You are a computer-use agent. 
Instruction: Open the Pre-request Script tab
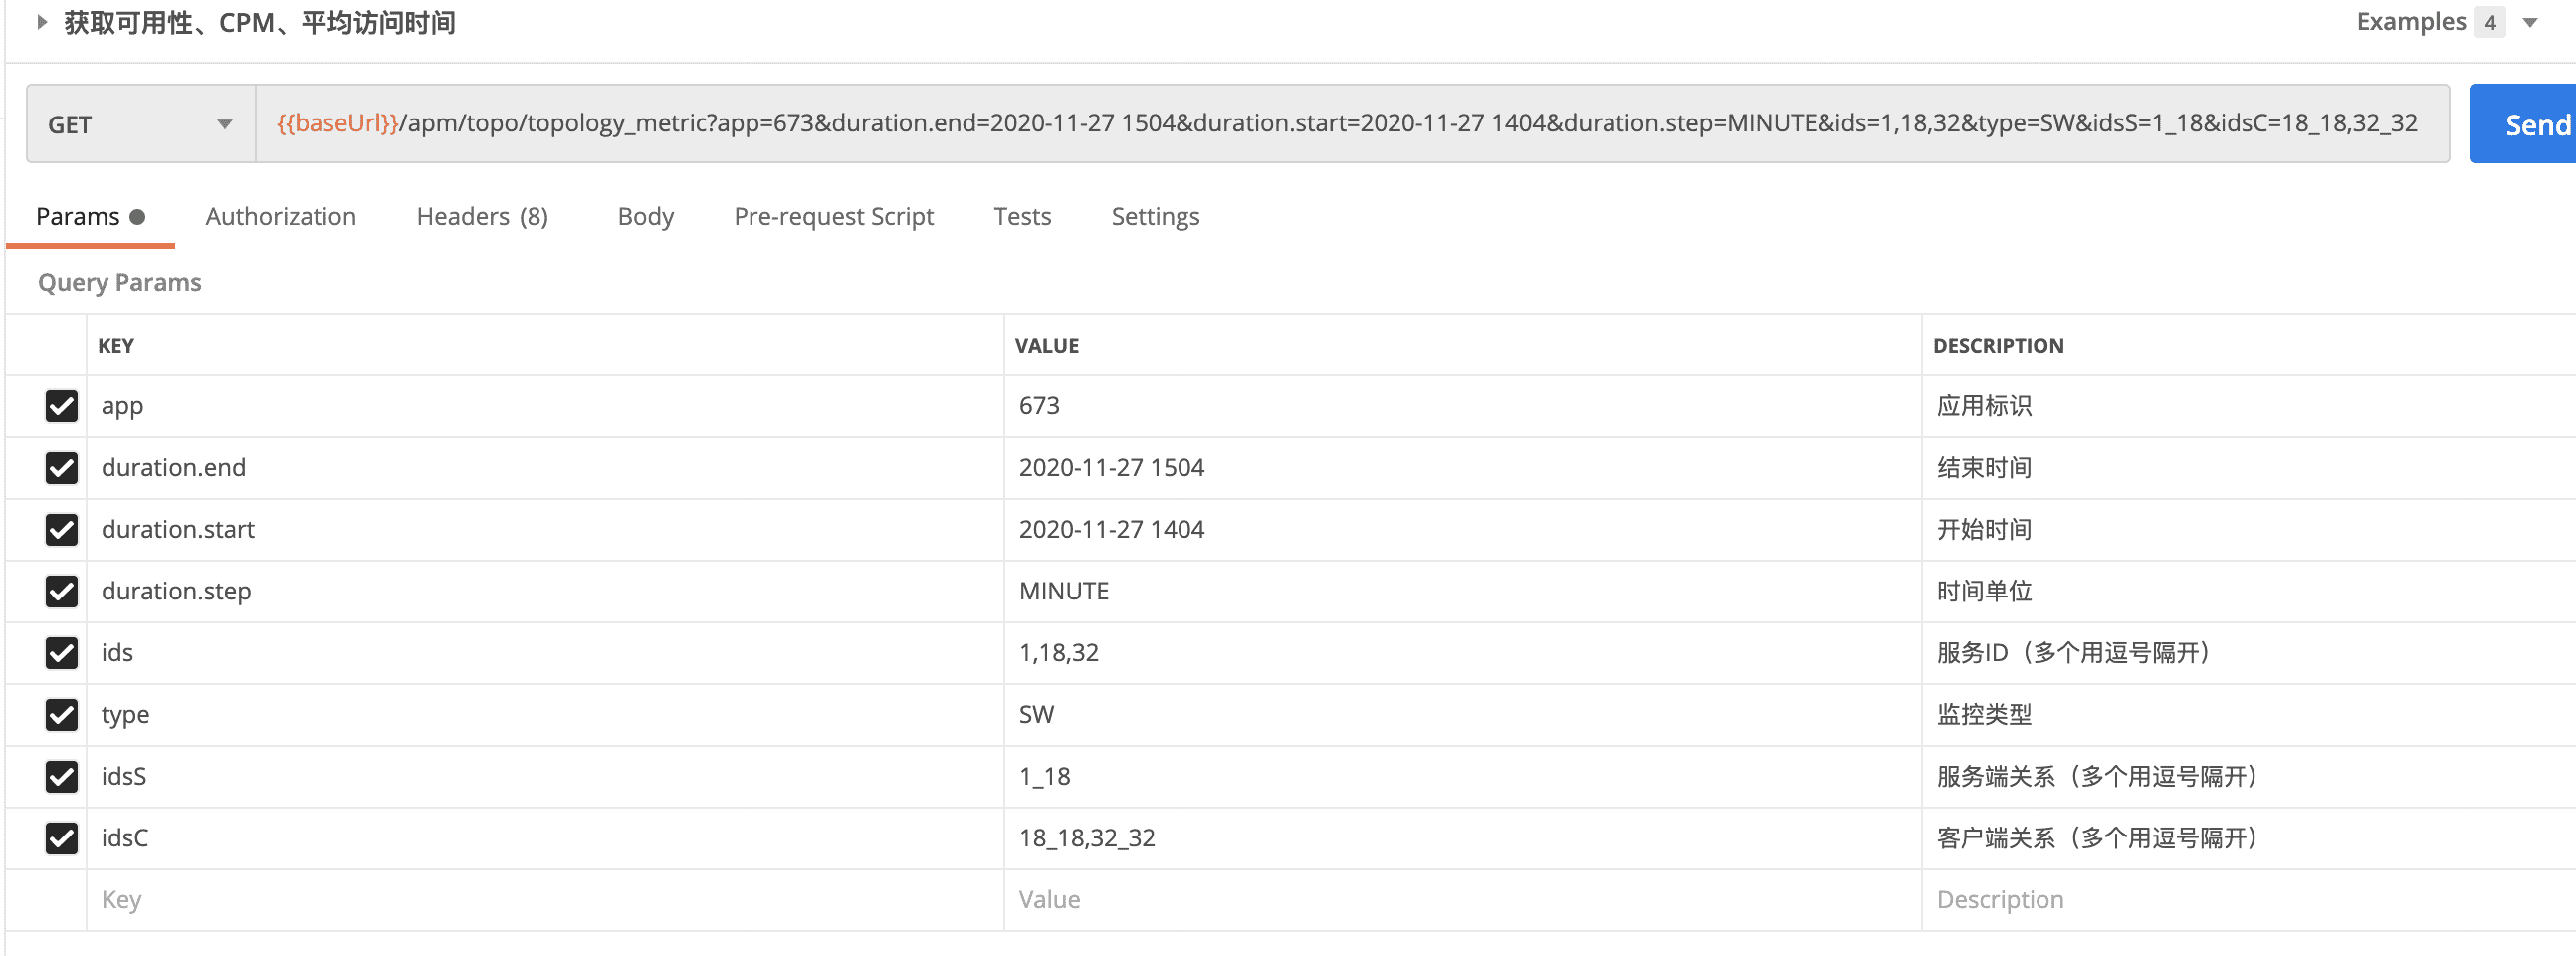833,217
